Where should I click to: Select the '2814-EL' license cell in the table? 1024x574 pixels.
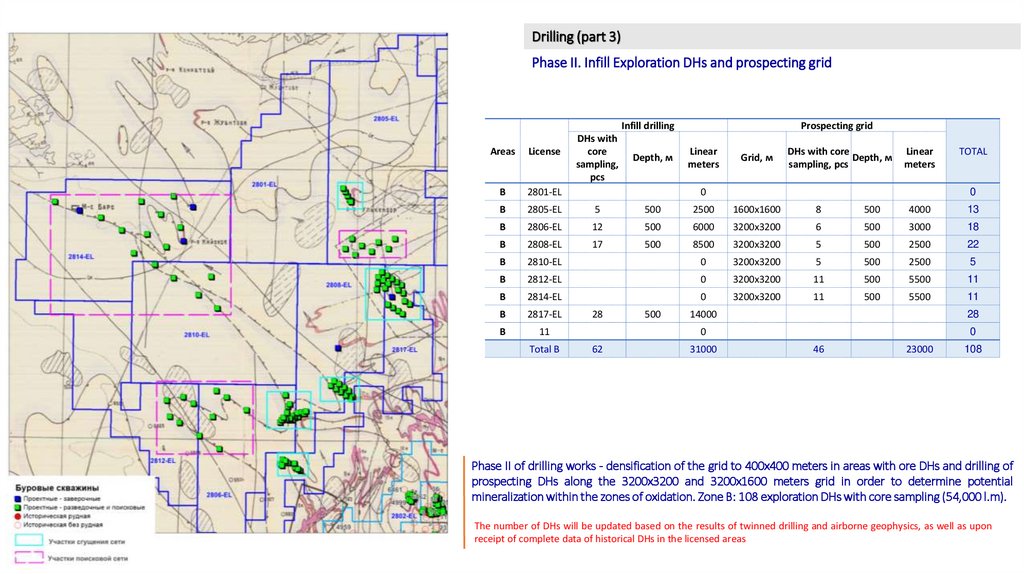(544, 296)
